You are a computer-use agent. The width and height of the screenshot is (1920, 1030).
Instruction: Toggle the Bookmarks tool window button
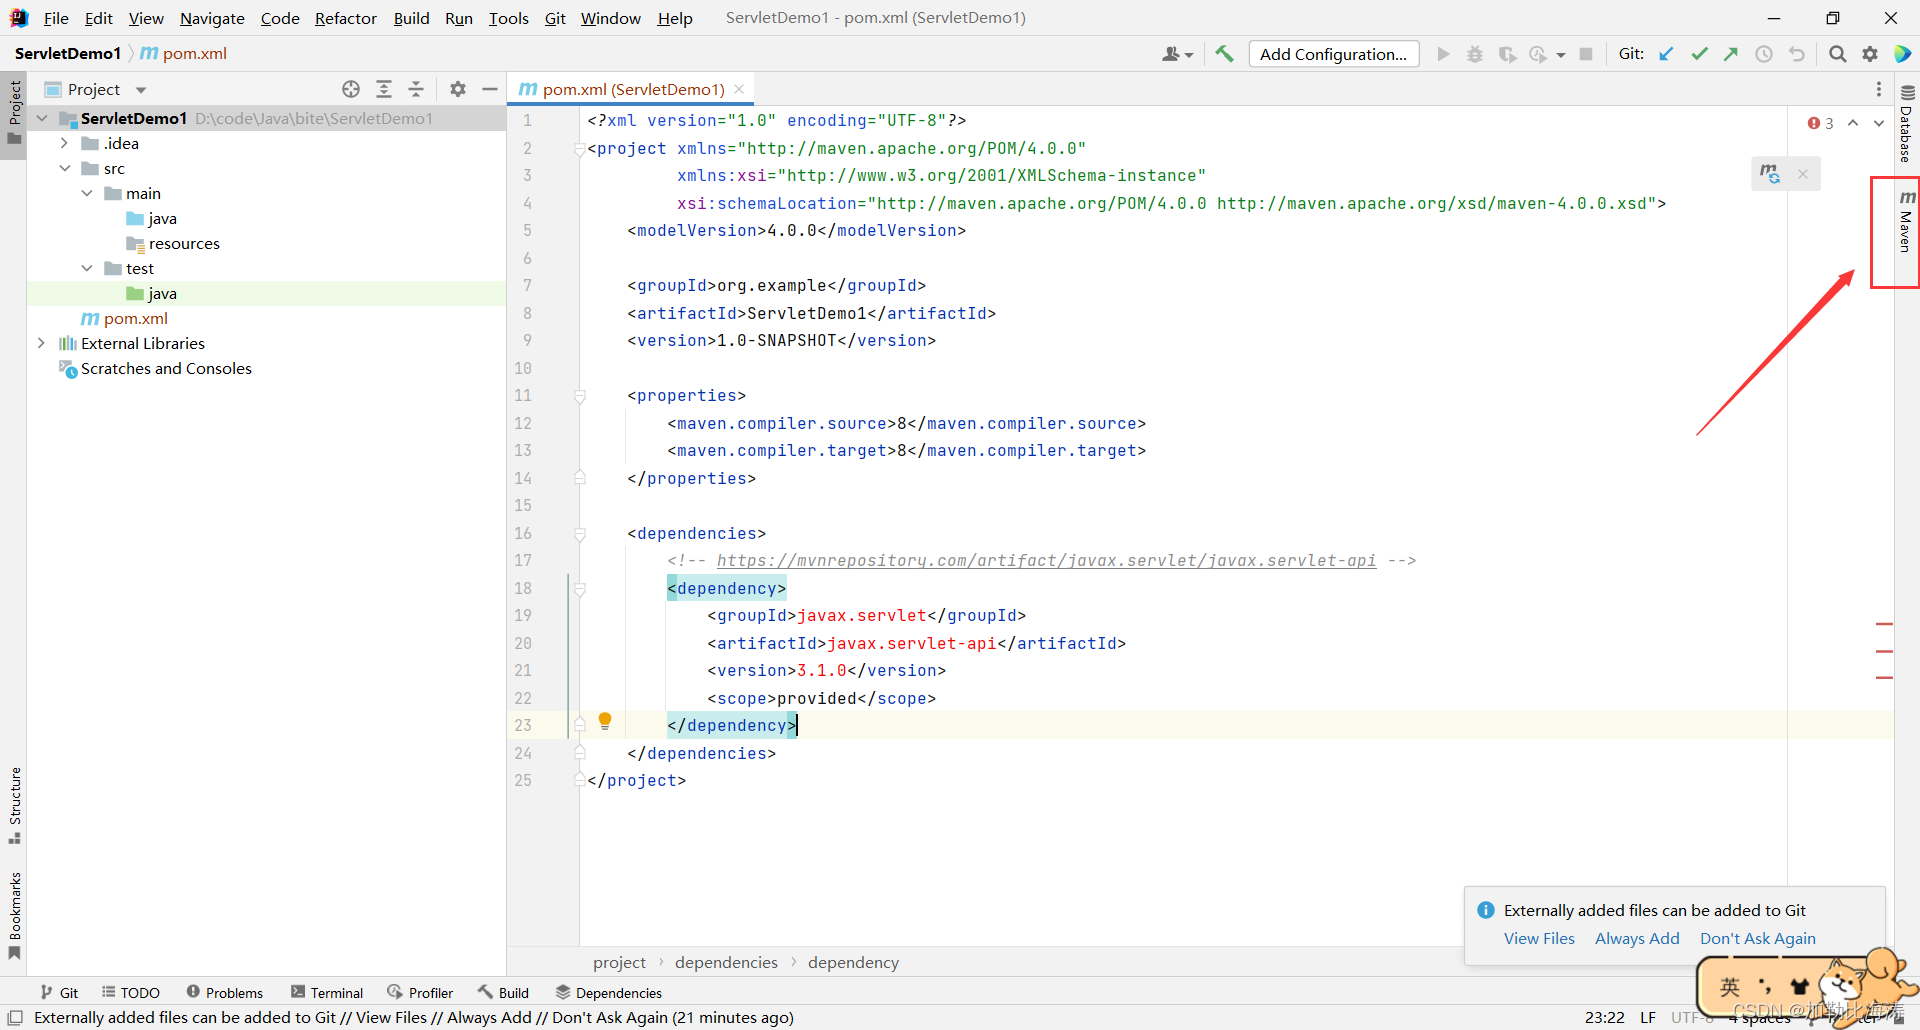click(x=14, y=915)
